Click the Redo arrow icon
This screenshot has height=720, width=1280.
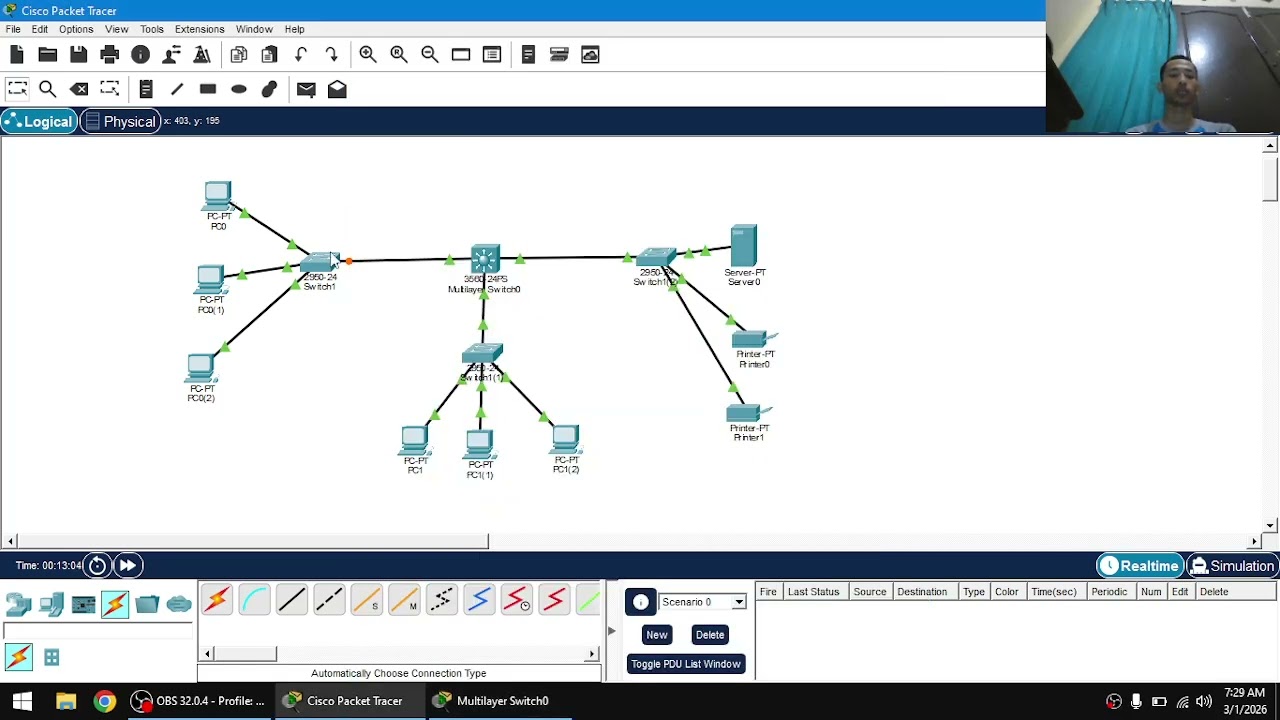(x=332, y=55)
